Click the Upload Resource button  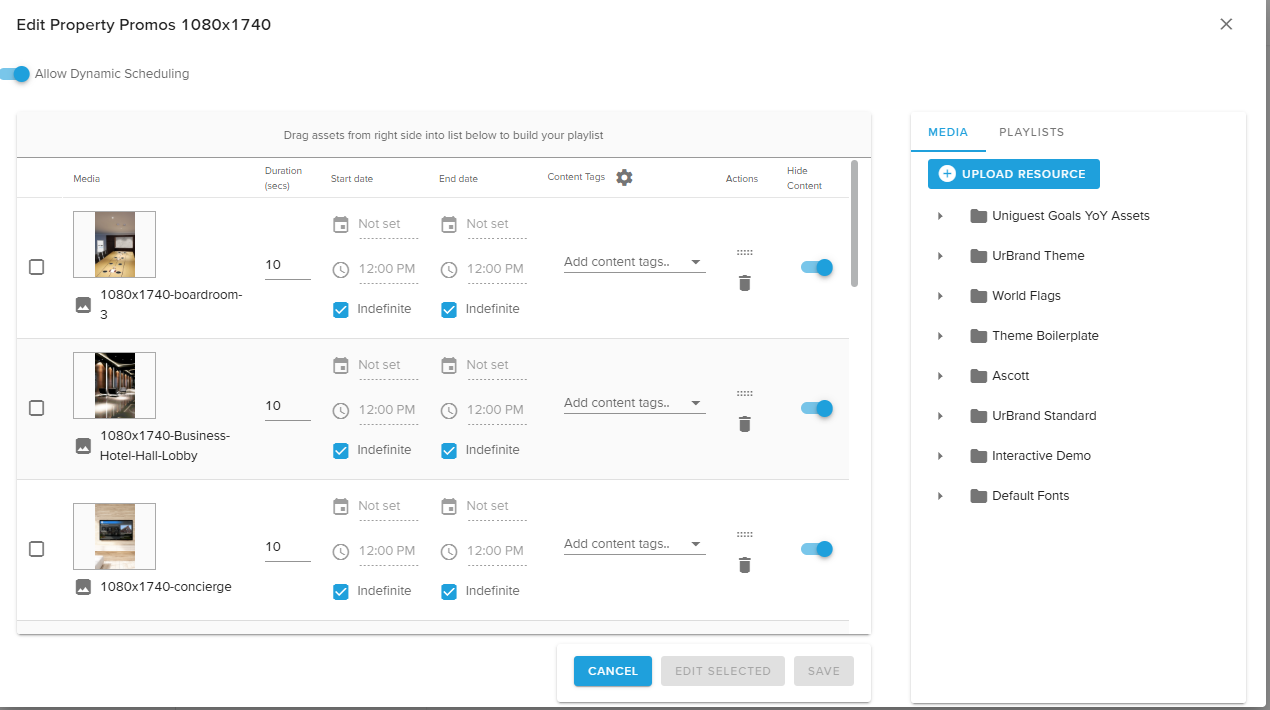tap(1013, 174)
